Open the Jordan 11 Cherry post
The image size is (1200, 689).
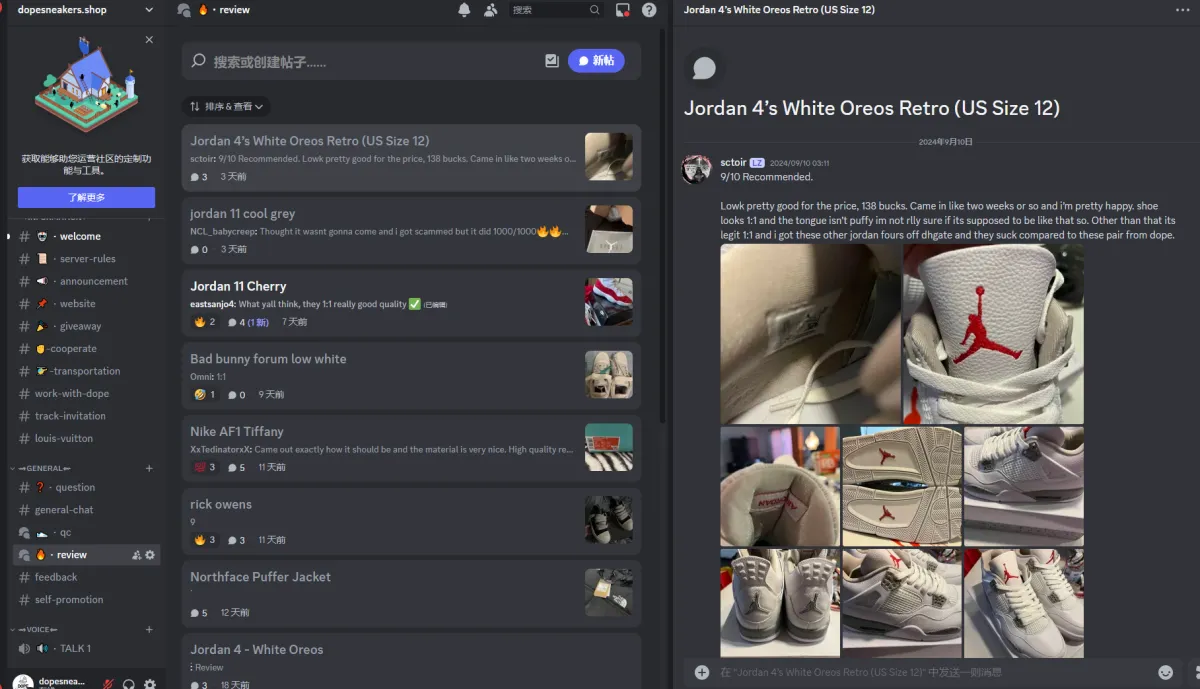(411, 302)
